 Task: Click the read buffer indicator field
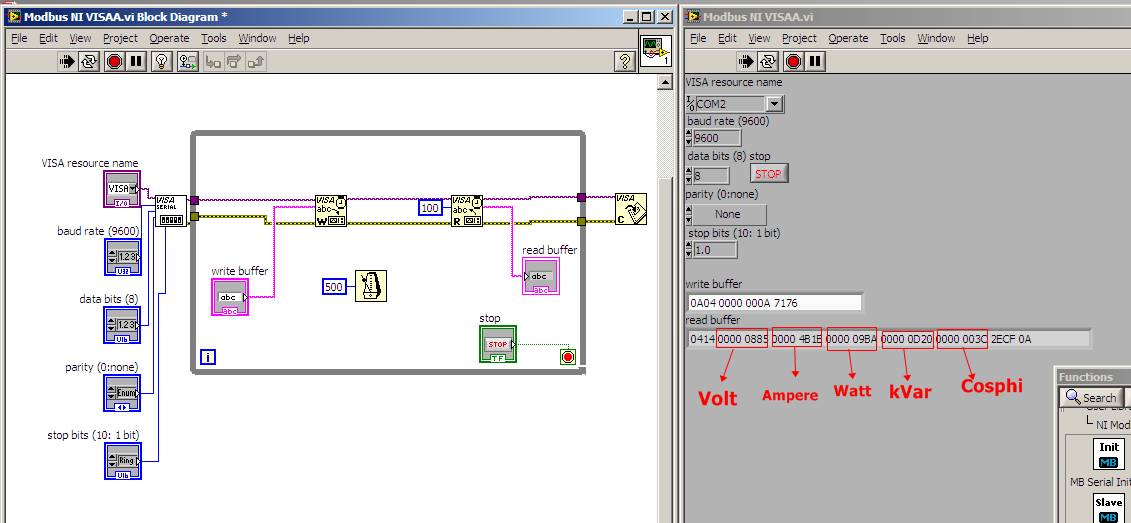(888, 338)
